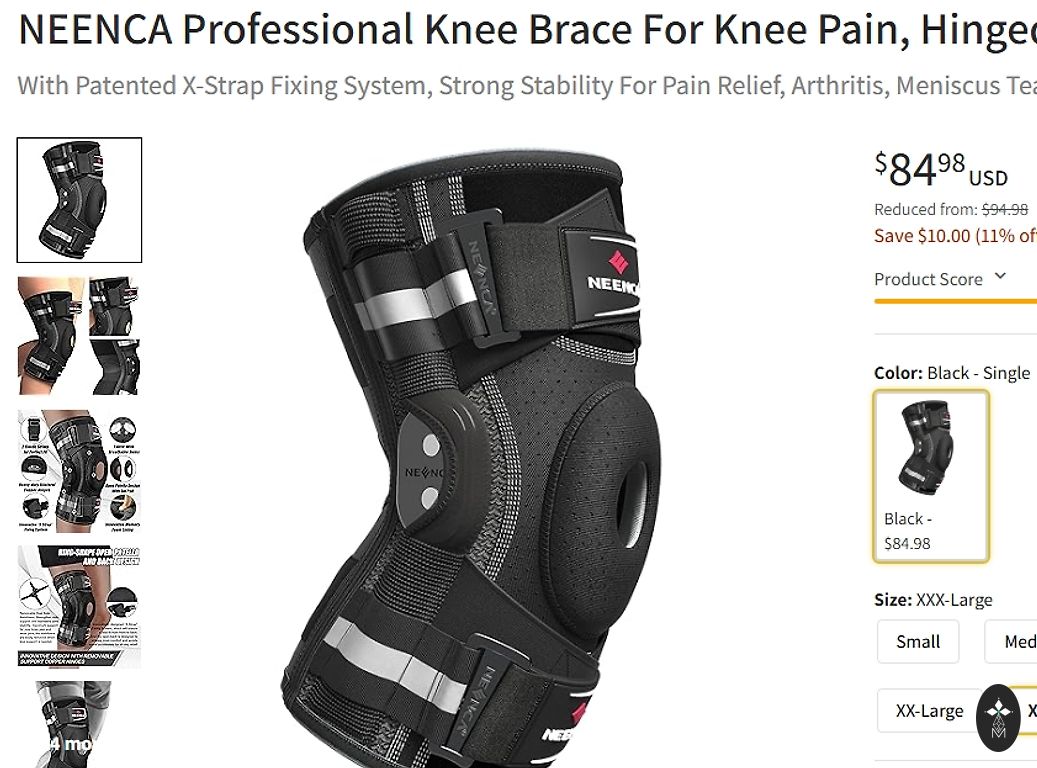Select the Black - Single color swatch

[931, 475]
